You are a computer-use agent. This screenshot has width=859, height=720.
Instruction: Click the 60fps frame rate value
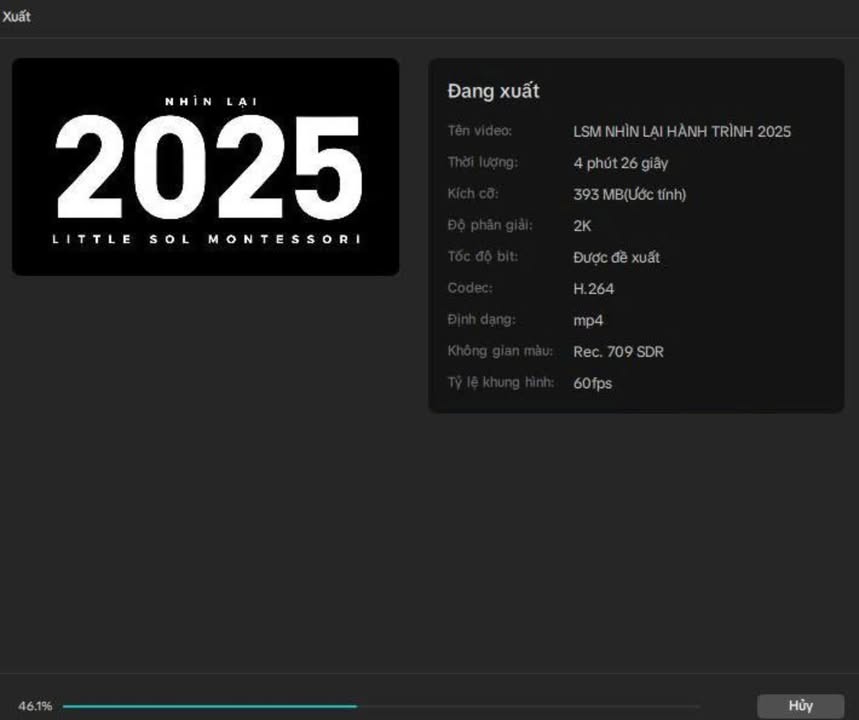click(x=593, y=383)
